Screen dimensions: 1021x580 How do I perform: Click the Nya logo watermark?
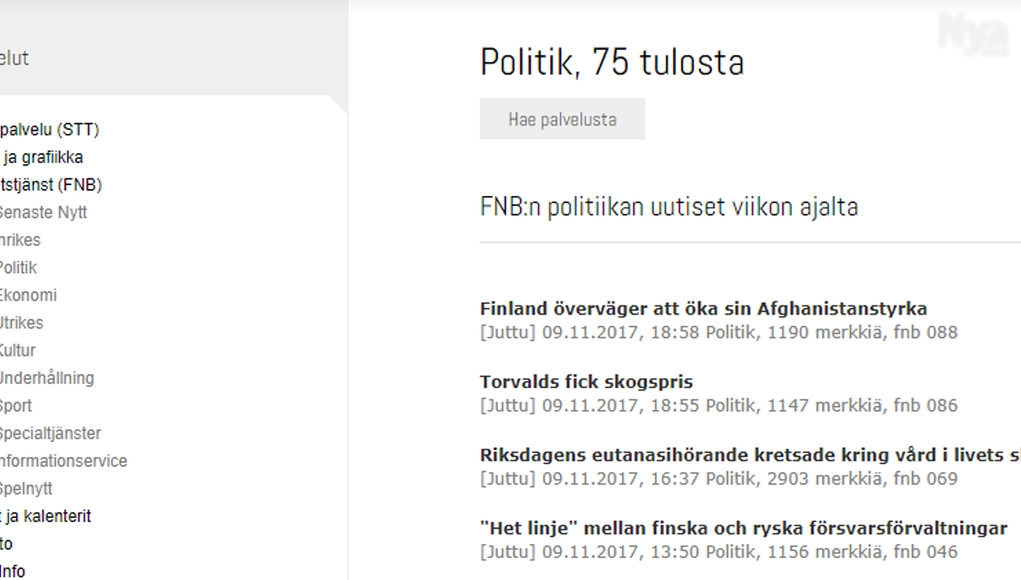[973, 34]
